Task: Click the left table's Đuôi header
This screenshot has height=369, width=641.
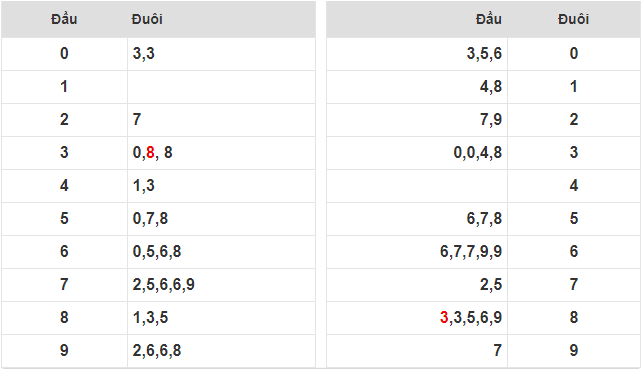Action: point(147,19)
